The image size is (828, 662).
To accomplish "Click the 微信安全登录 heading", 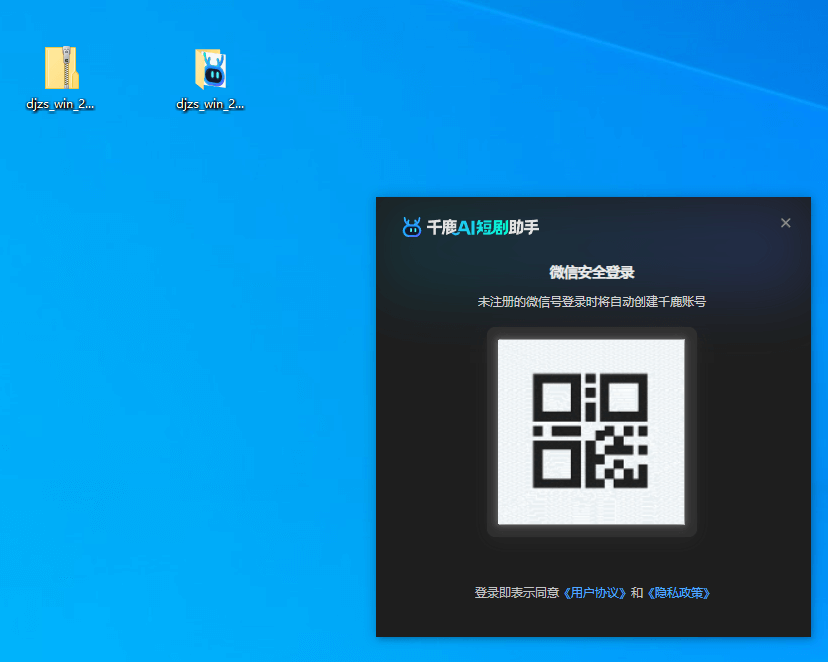I will click(591, 272).
